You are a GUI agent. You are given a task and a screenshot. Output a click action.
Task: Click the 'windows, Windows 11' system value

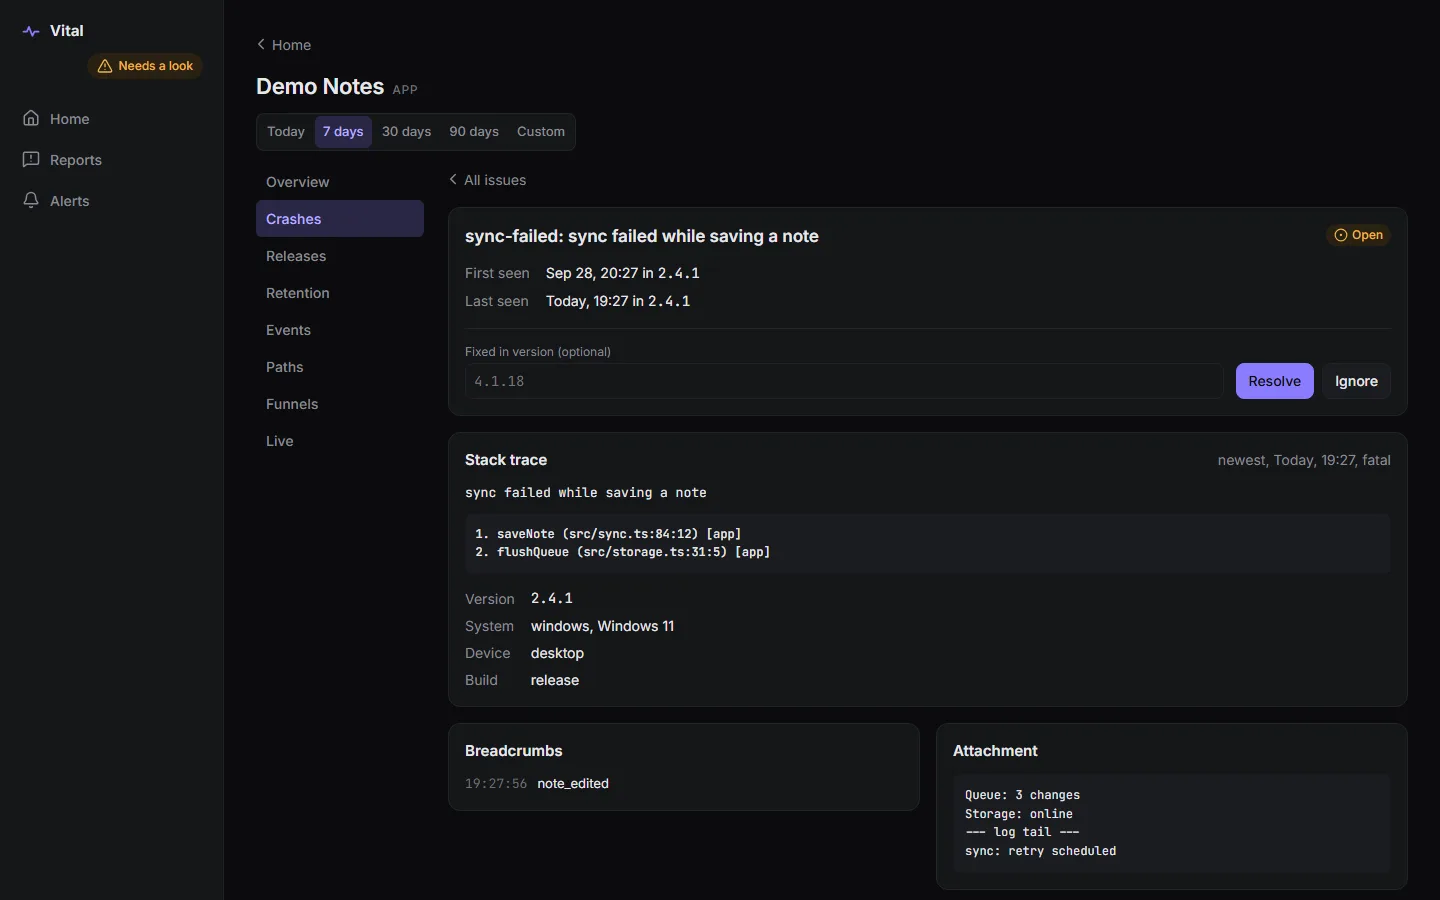[602, 626]
